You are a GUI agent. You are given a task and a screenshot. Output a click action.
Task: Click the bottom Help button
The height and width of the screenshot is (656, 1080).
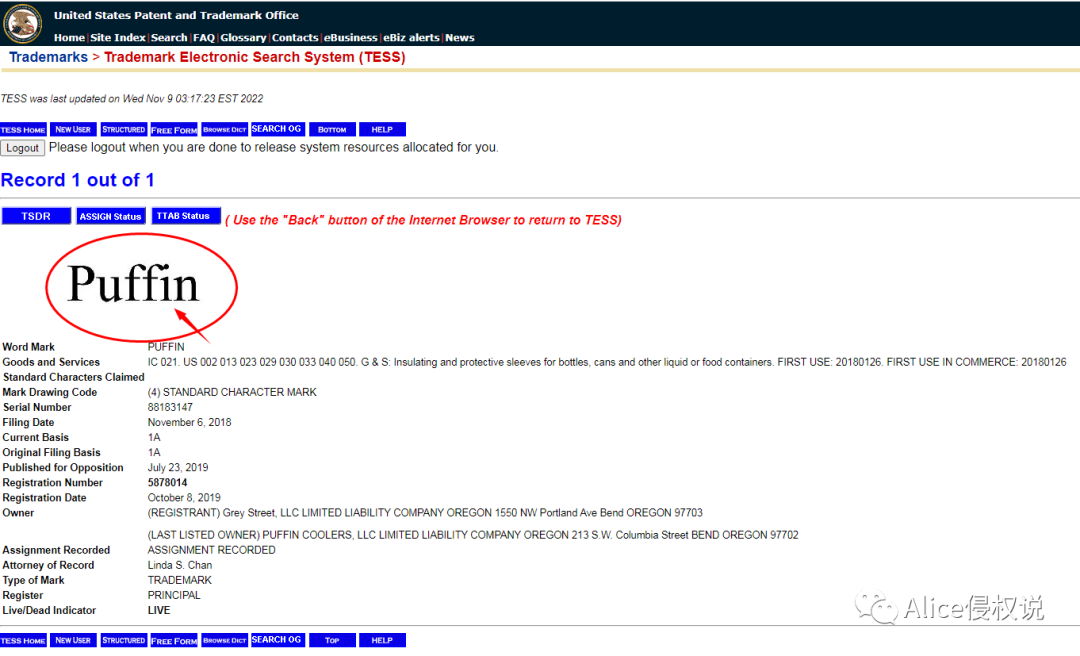(x=382, y=640)
